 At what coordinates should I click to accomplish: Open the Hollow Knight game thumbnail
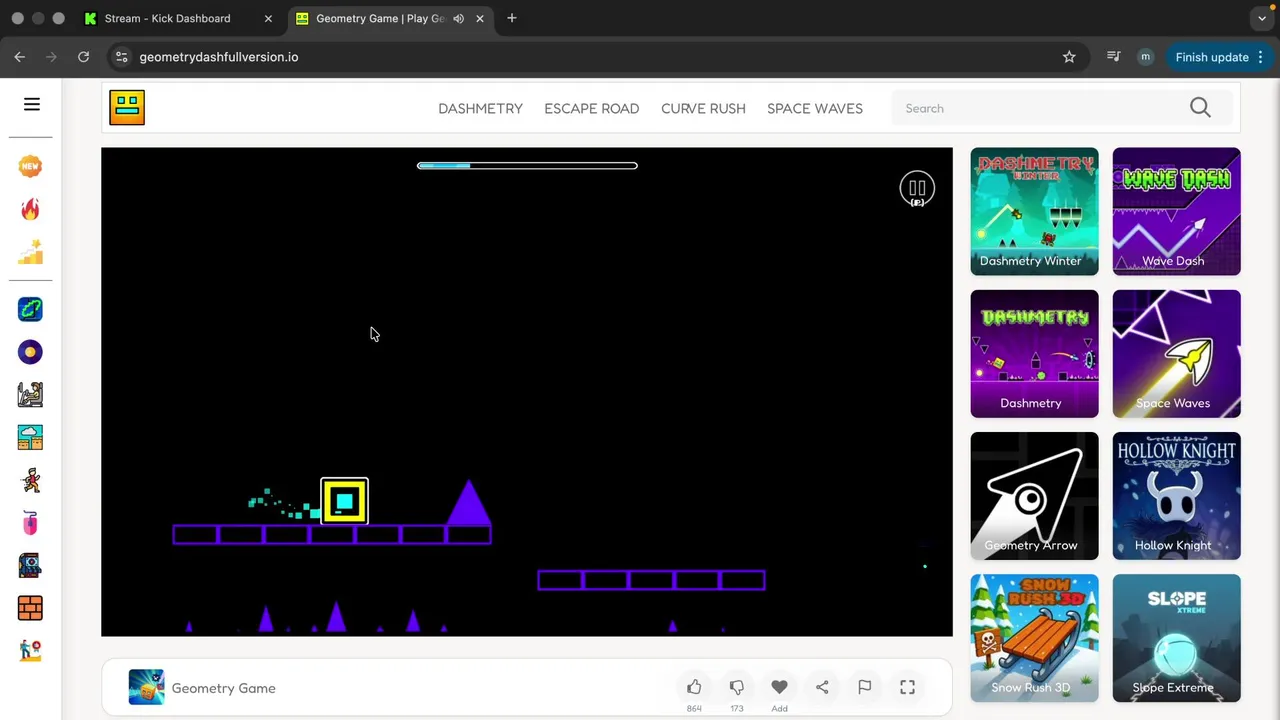(x=1176, y=495)
